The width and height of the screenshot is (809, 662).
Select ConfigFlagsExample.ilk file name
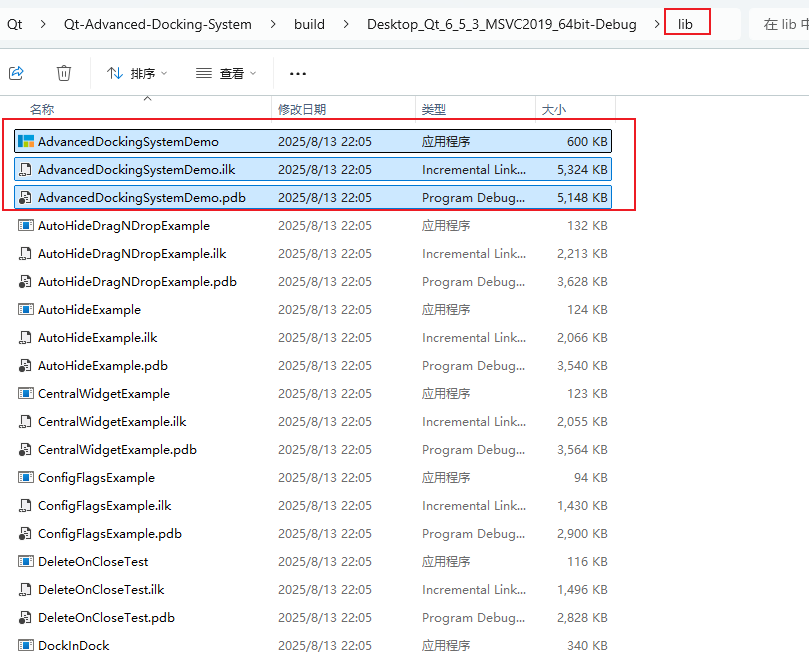click(x=105, y=506)
